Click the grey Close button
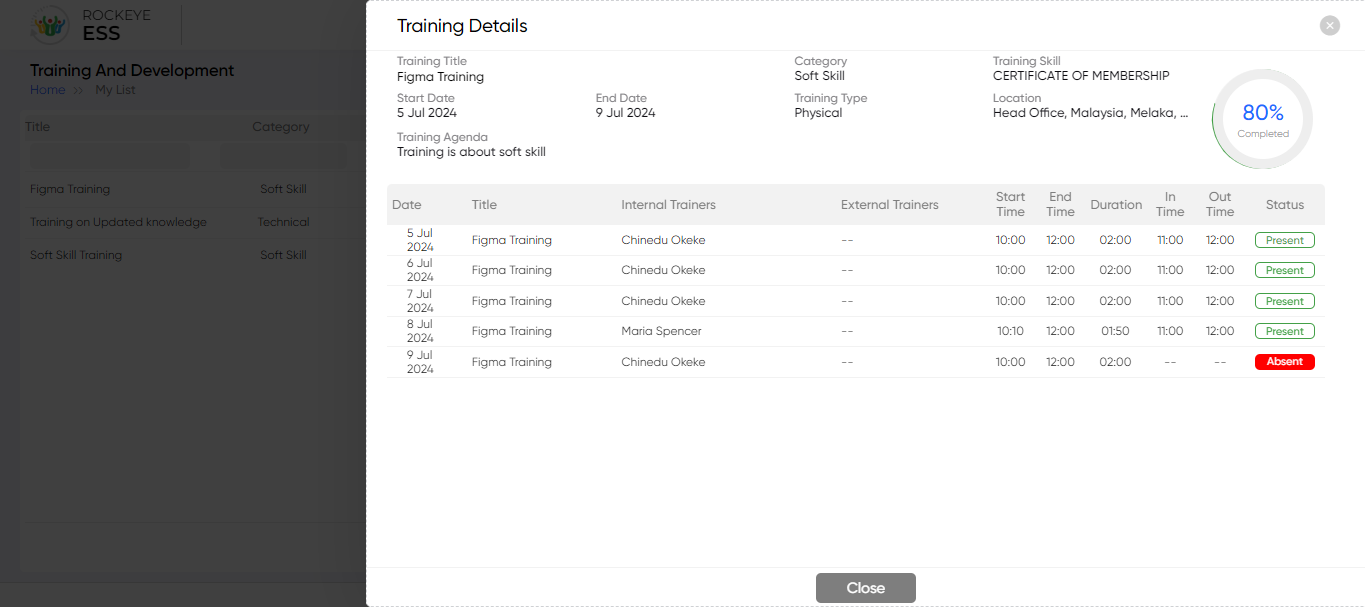This screenshot has height=607, width=1365. (865, 588)
